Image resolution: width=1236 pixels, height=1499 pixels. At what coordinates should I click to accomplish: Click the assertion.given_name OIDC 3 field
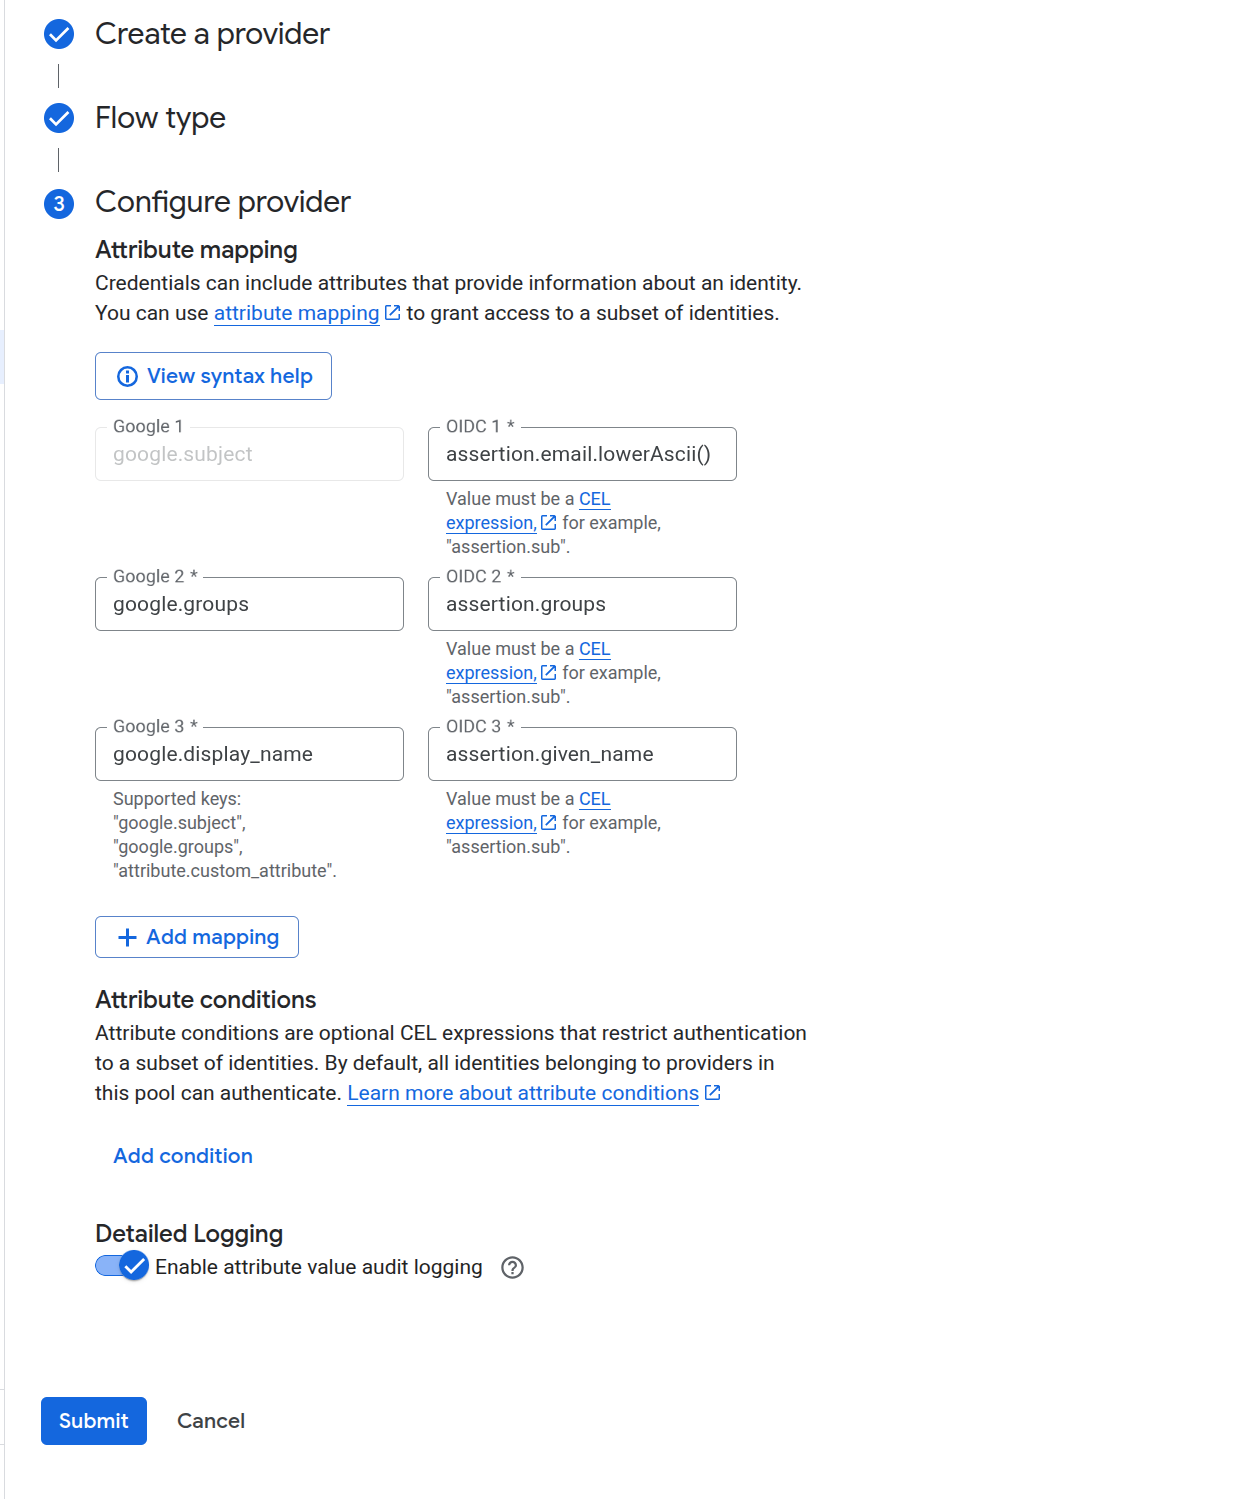point(582,753)
